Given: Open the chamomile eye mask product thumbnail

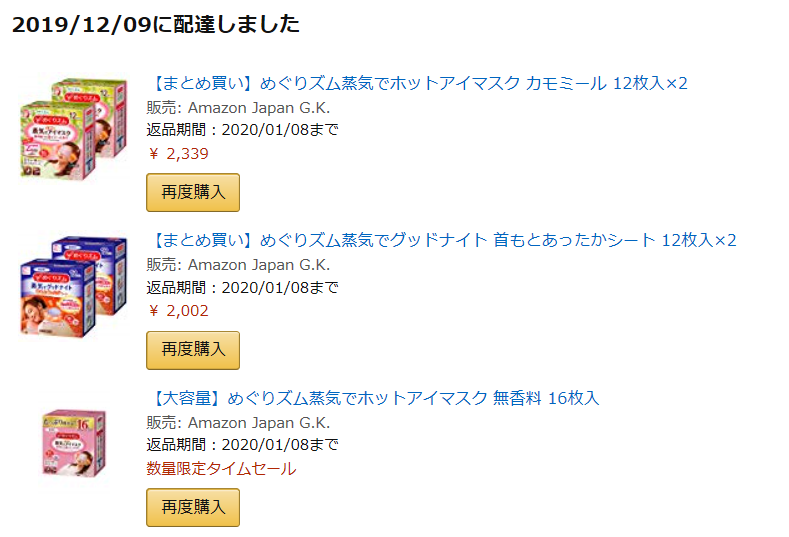Looking at the screenshot, I should (x=73, y=129).
